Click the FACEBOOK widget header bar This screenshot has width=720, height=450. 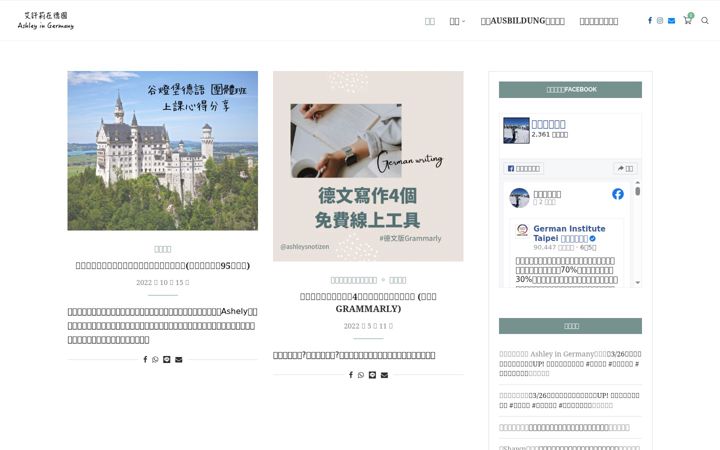click(x=570, y=90)
